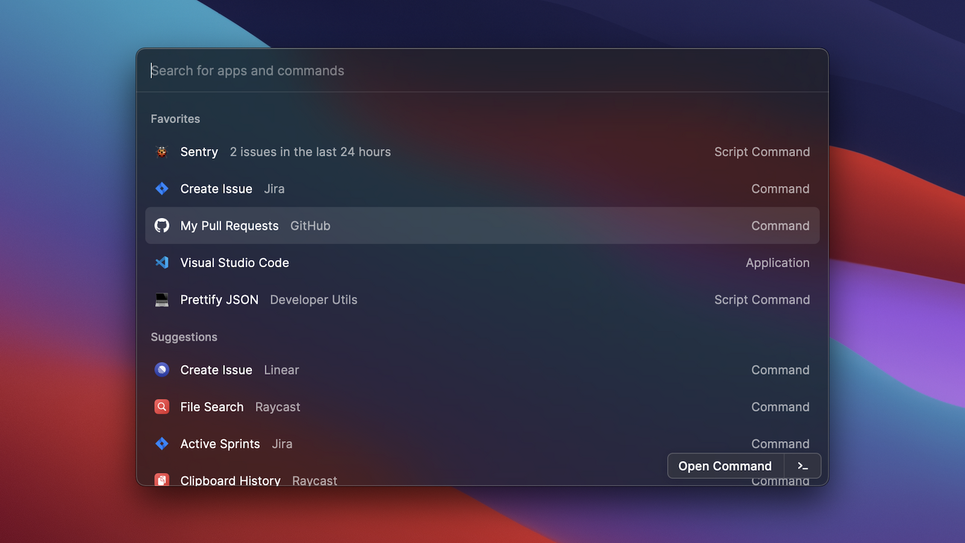Select the Active Sprints Jira command

coord(482,443)
